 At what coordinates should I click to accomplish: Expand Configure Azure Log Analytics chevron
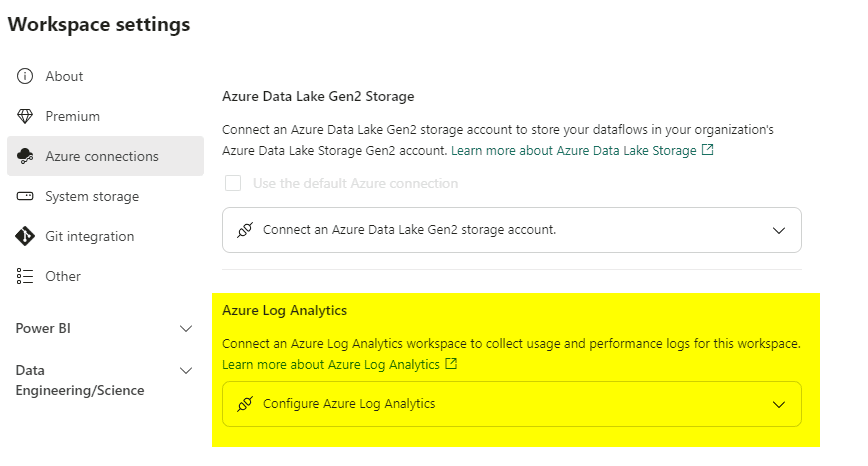click(779, 405)
